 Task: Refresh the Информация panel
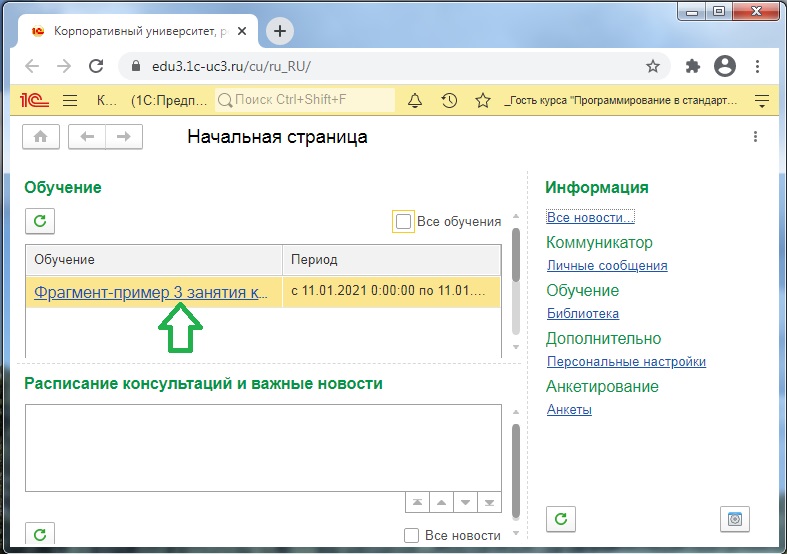560,519
